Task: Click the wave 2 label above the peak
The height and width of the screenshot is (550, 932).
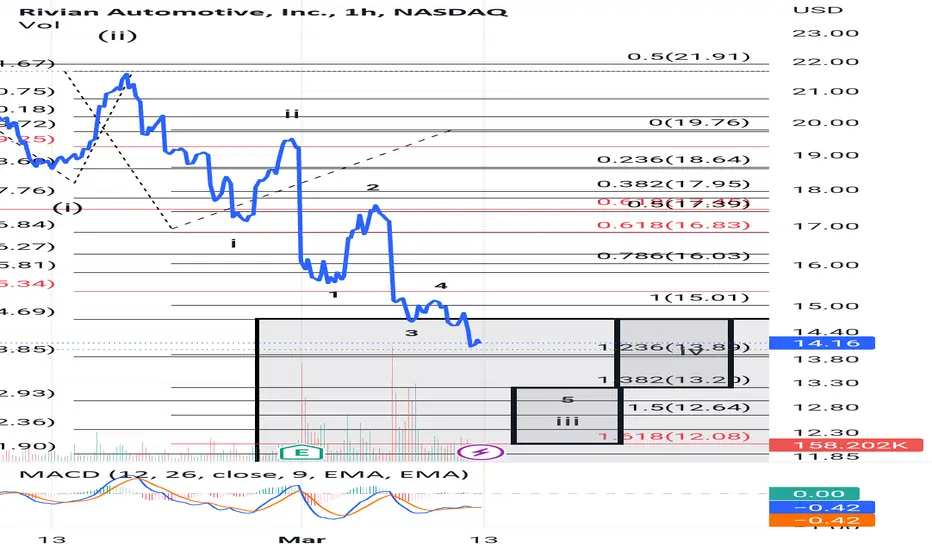Action: pyautogui.click(x=373, y=187)
